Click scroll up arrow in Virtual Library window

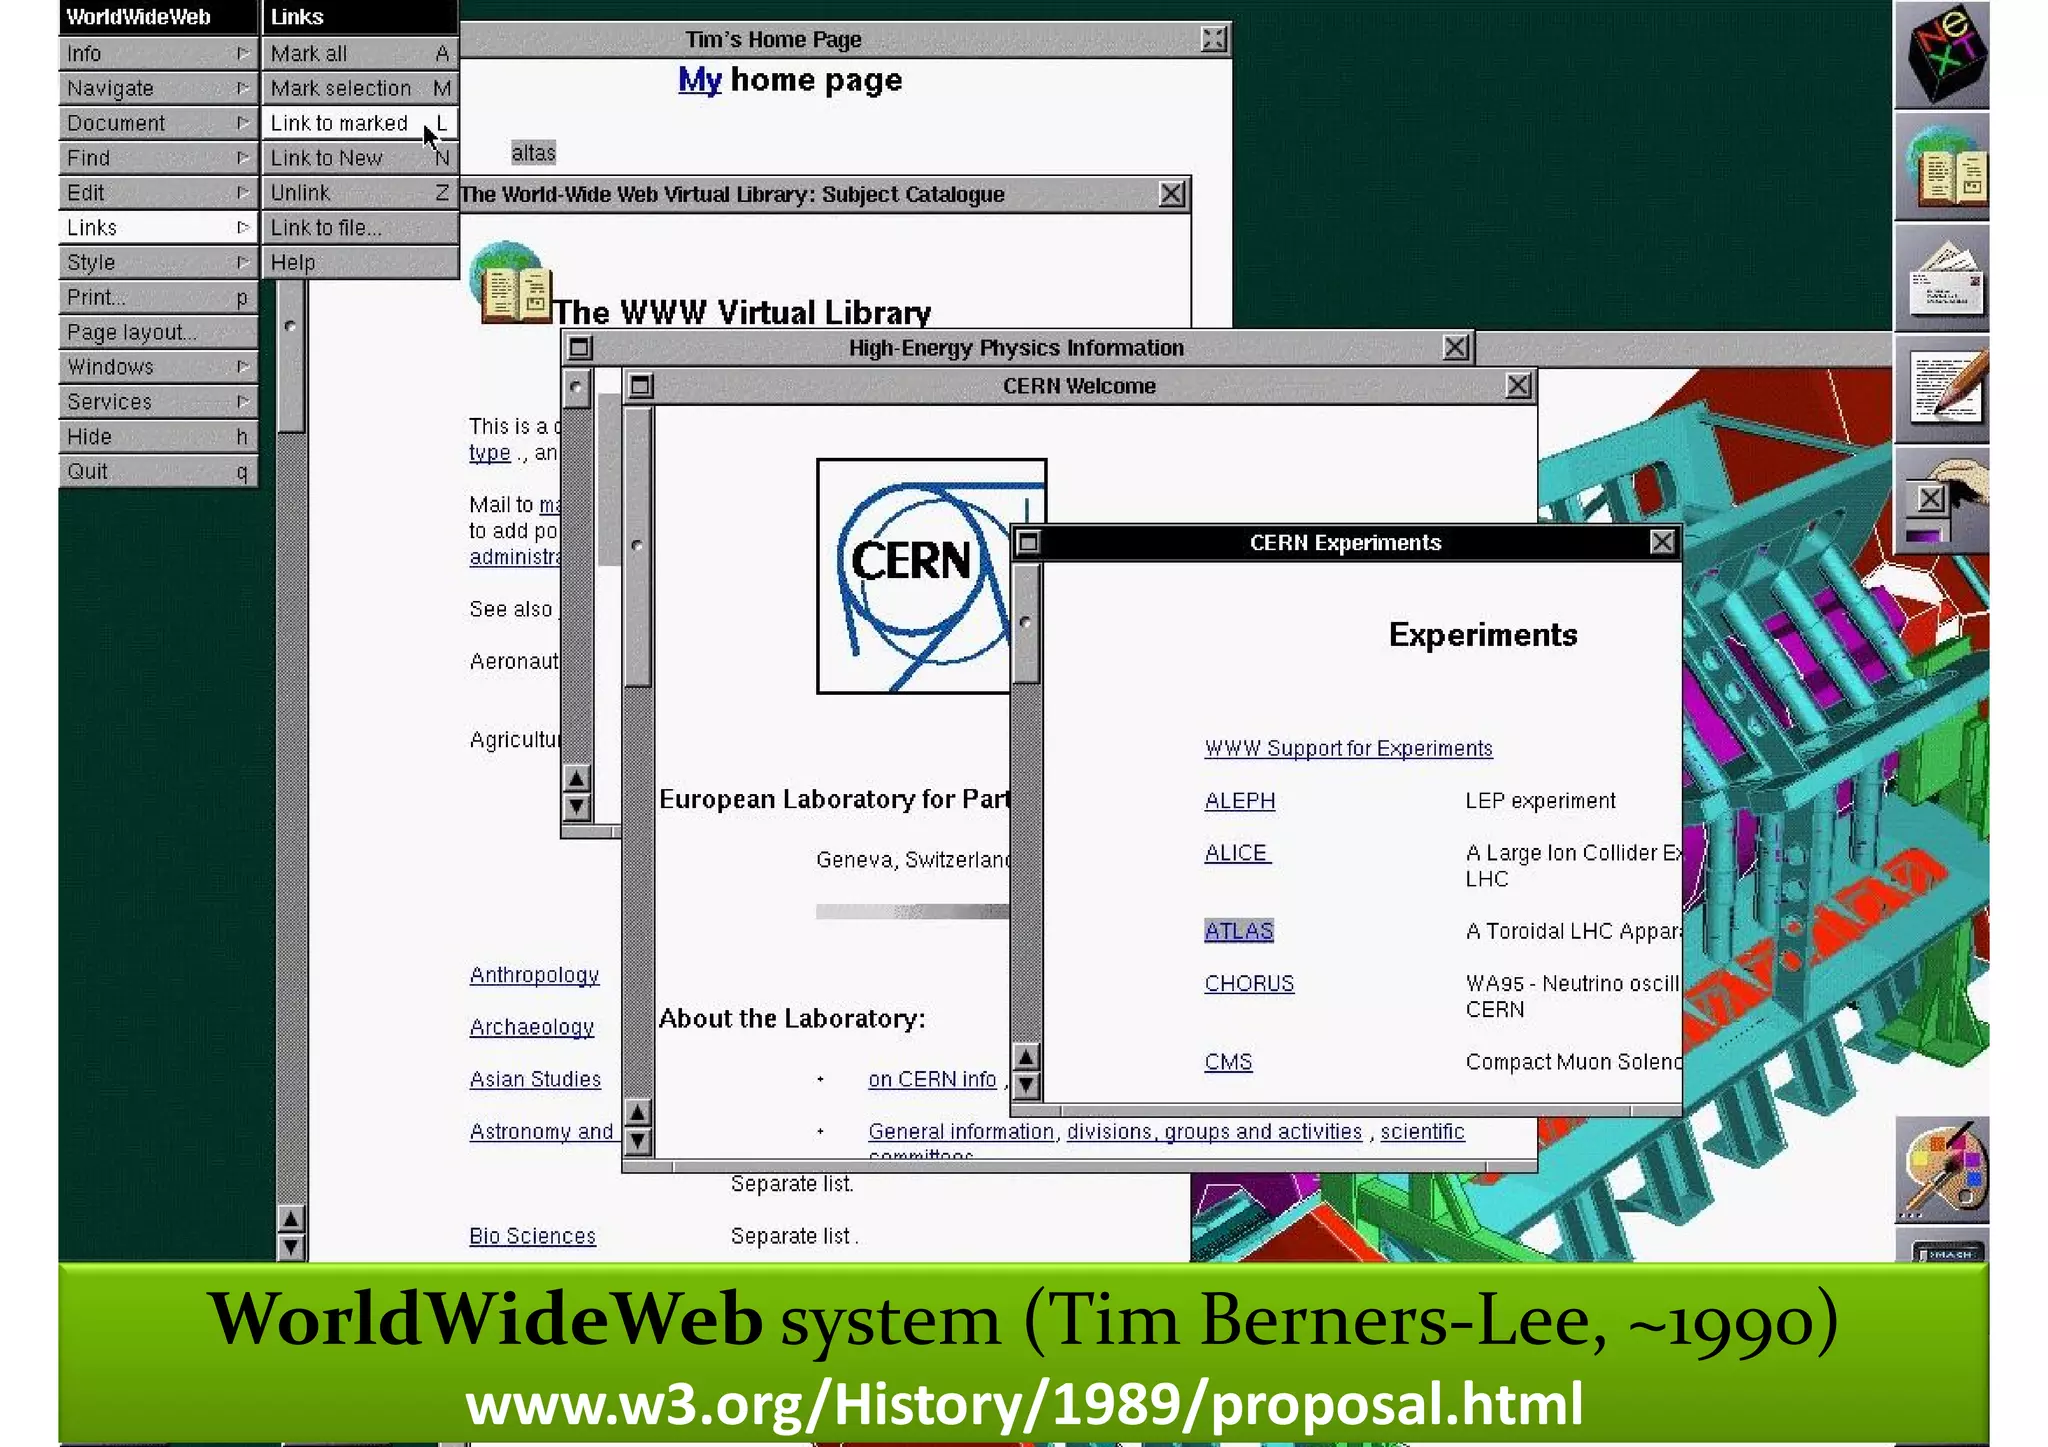[x=290, y=1219]
